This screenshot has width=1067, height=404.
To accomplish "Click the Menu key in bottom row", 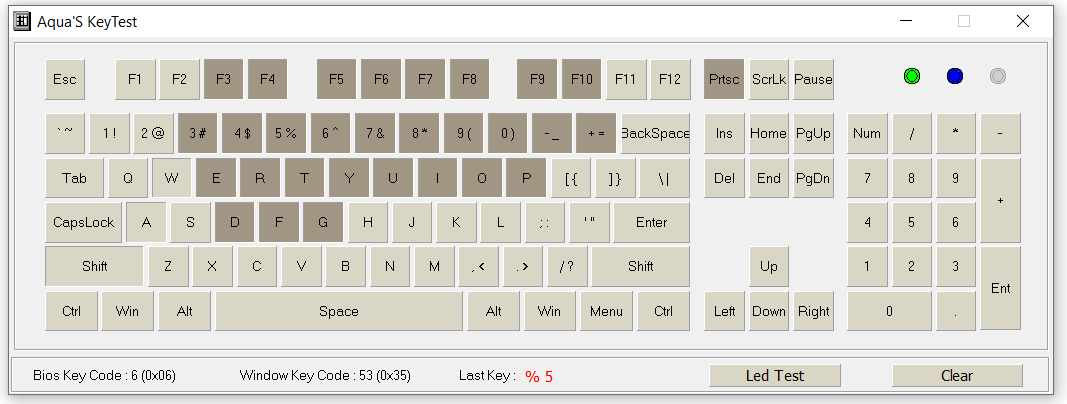I will point(606,312).
